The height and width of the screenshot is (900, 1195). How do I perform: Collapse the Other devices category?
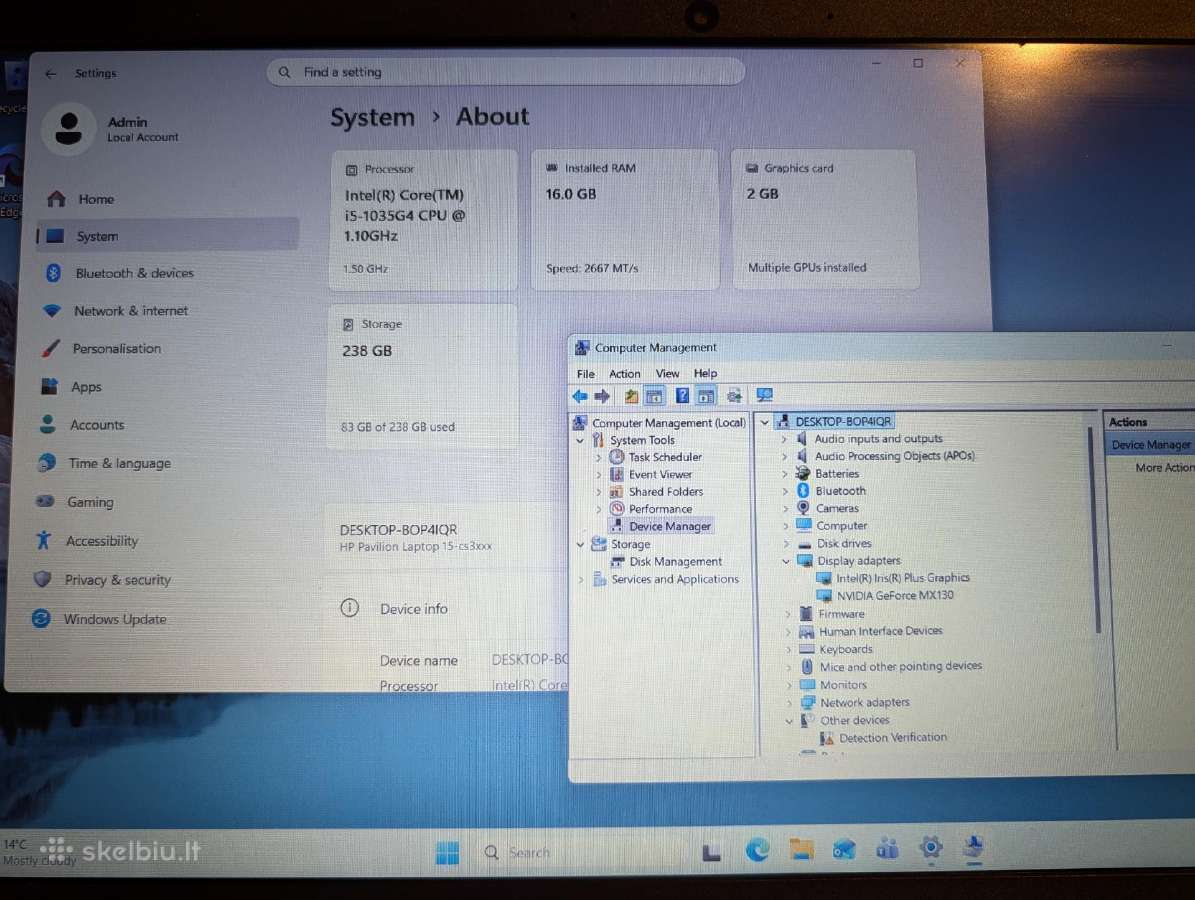point(789,721)
